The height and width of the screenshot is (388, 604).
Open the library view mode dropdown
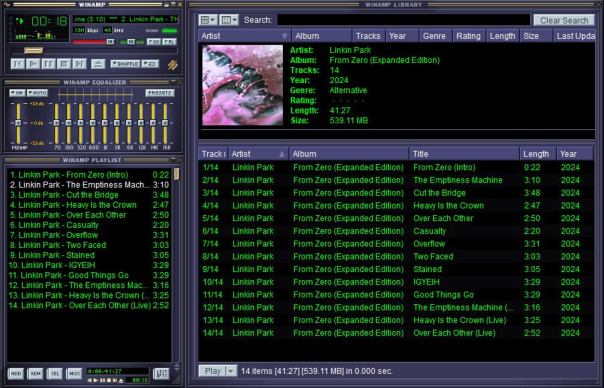[x=208, y=20]
